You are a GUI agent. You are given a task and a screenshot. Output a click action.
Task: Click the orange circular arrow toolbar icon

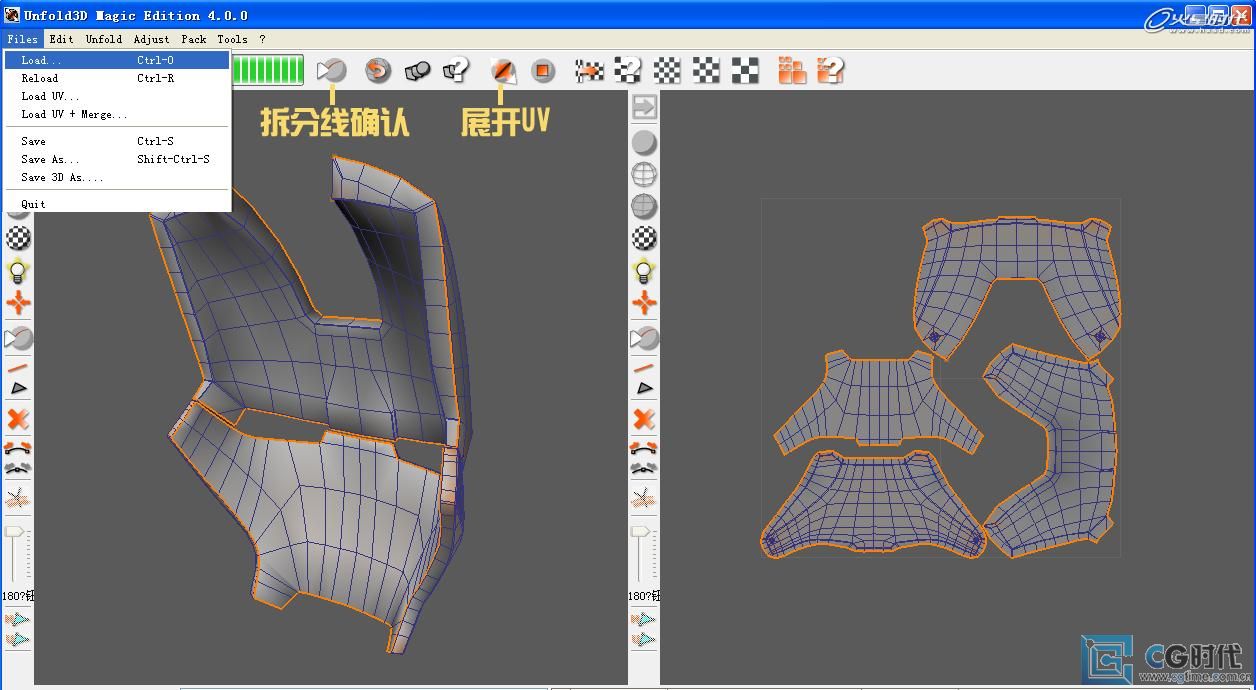coord(377,70)
